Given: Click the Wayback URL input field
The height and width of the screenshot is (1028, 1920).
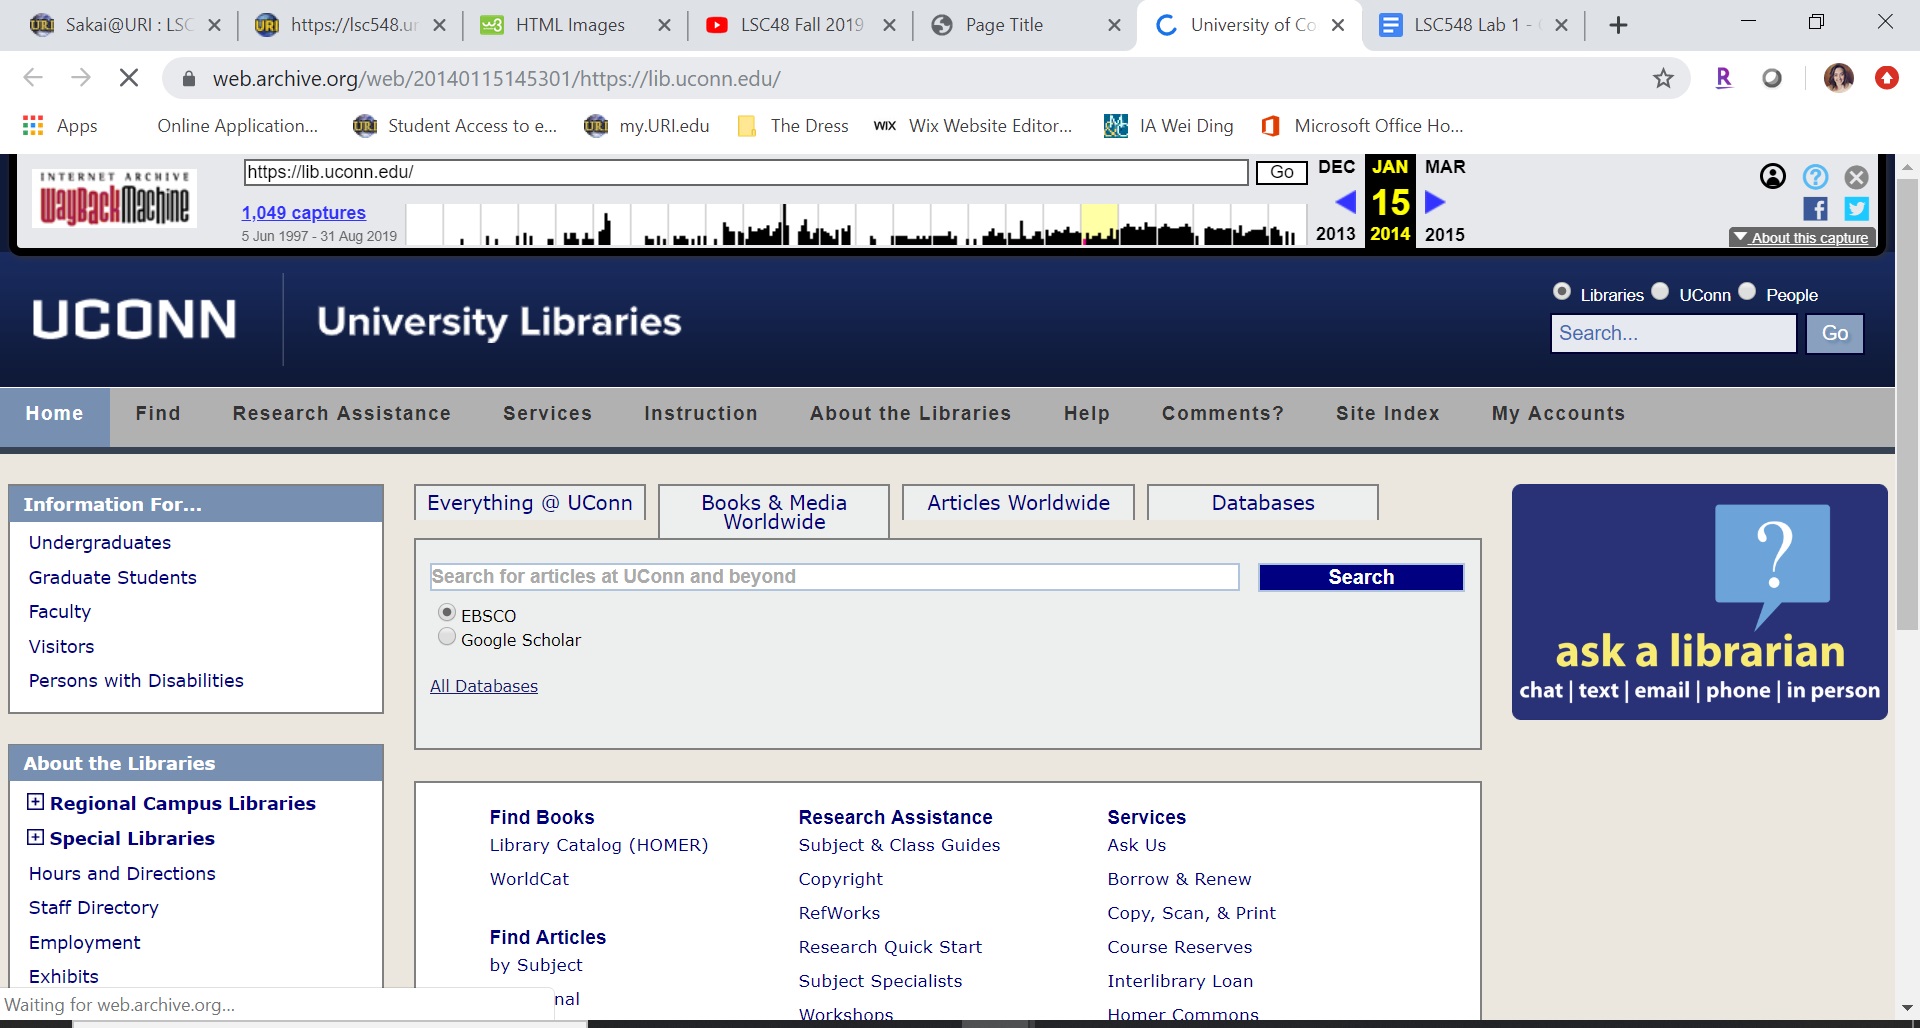Looking at the screenshot, I should (746, 172).
